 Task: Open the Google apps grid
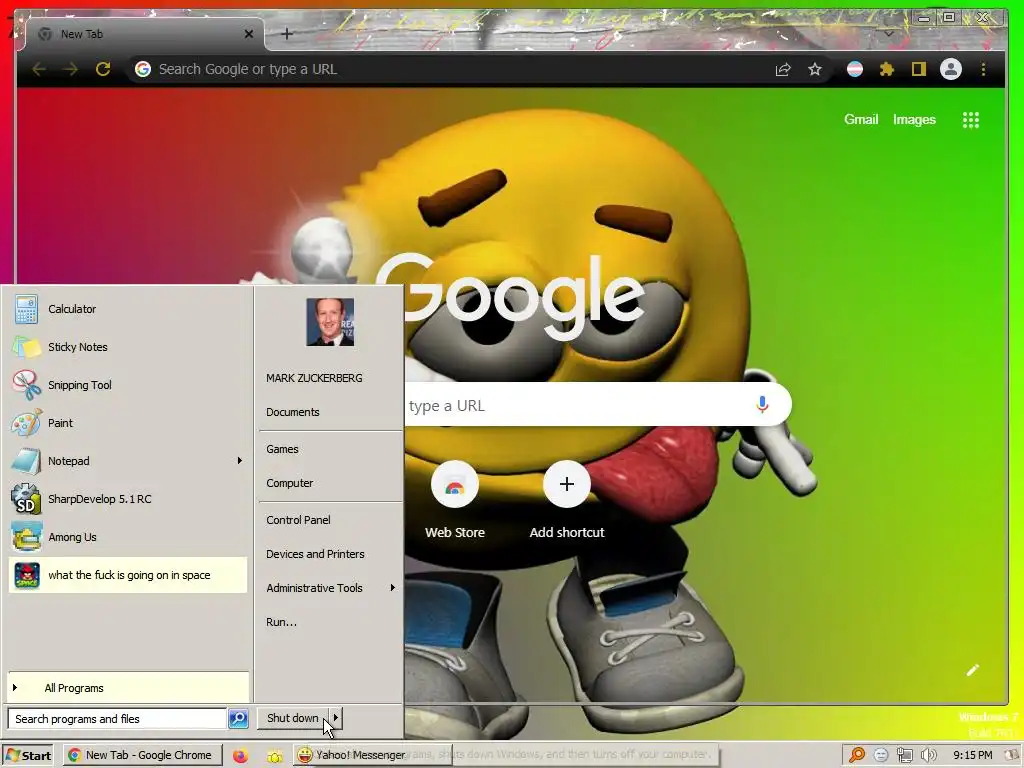(971, 120)
